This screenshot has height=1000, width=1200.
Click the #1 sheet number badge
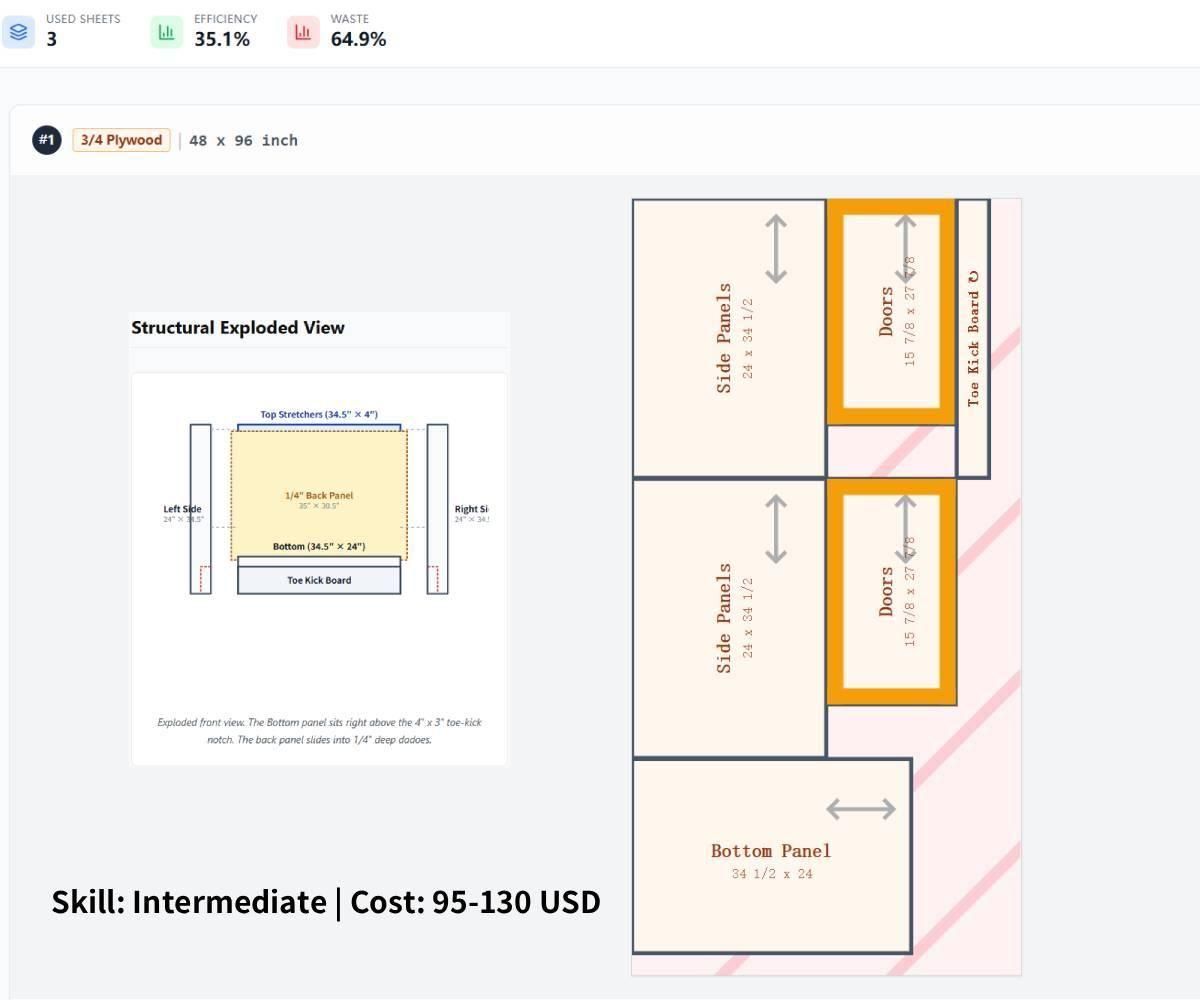46,140
